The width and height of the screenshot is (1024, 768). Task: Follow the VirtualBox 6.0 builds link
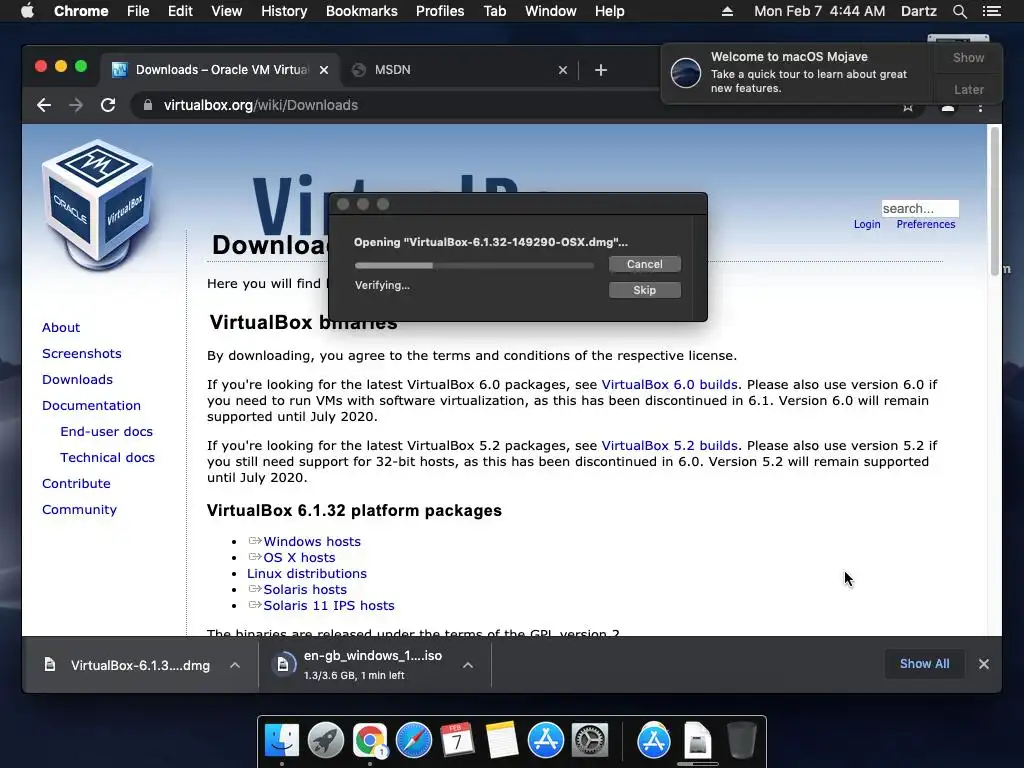coord(669,385)
